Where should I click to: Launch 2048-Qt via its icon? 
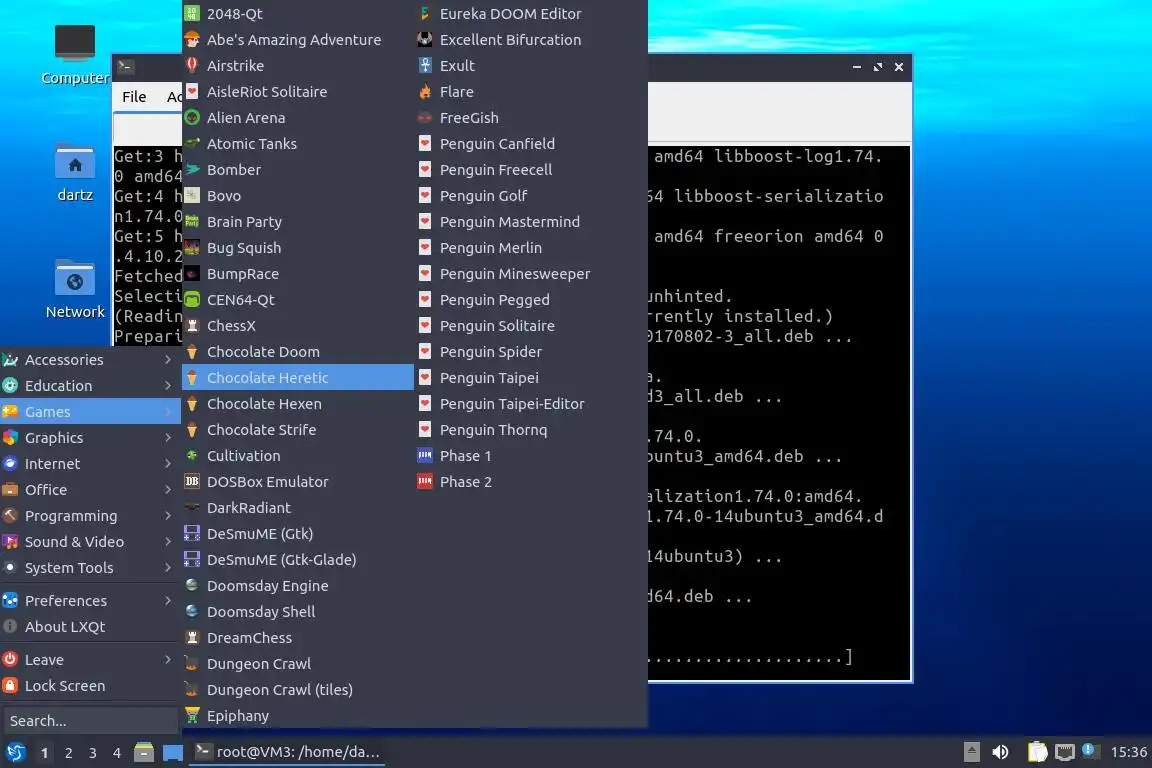[x=192, y=13]
